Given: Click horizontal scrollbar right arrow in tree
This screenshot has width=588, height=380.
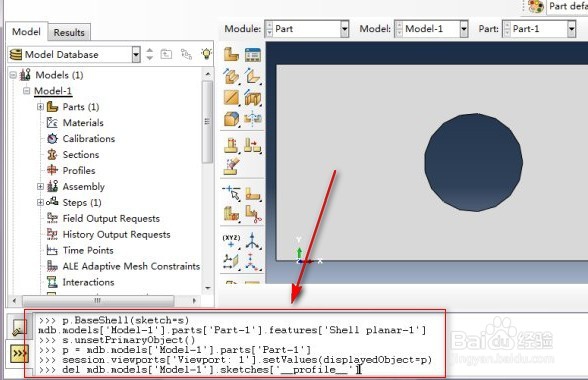Looking at the screenshot, I should pos(194,300).
